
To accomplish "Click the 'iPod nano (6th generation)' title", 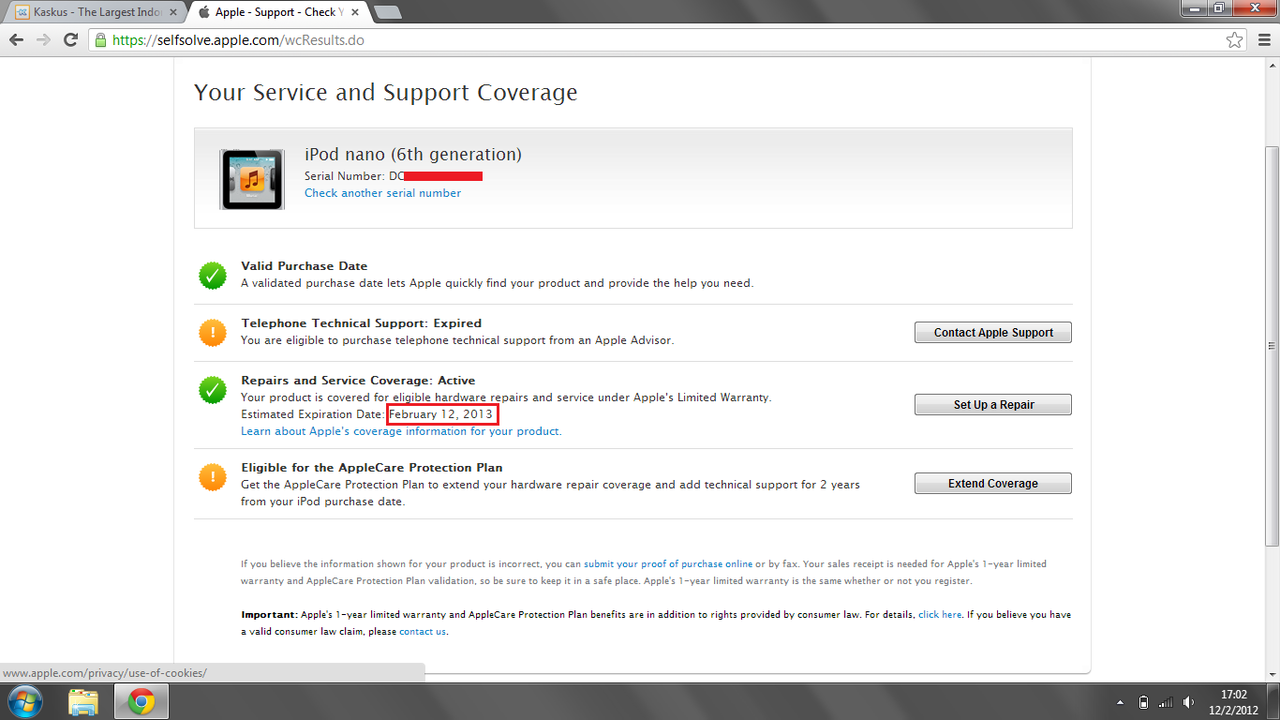I will click(413, 155).
